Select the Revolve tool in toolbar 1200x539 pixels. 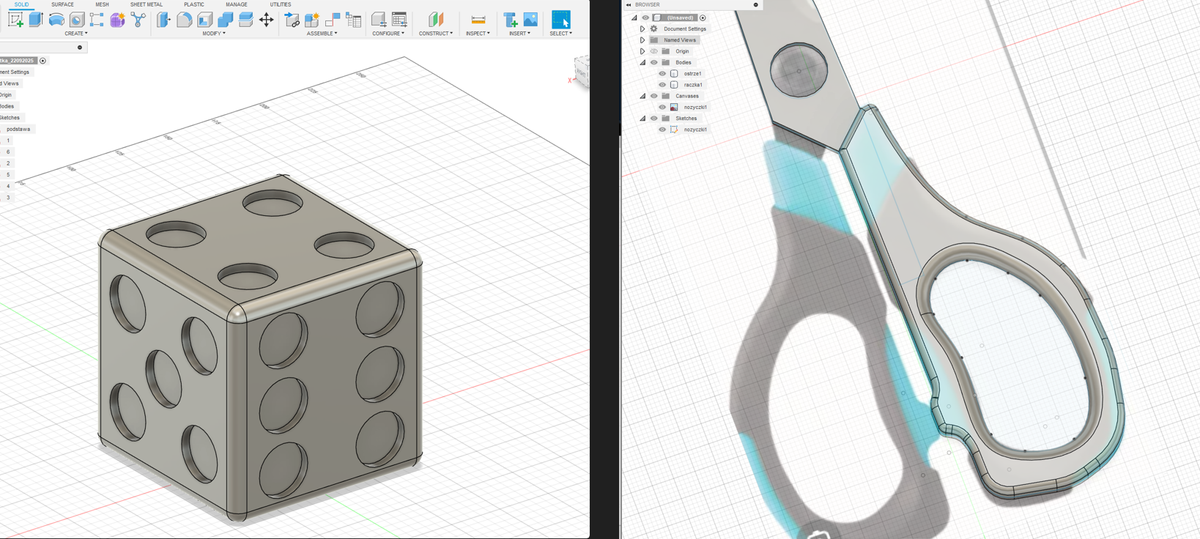click(x=56, y=19)
